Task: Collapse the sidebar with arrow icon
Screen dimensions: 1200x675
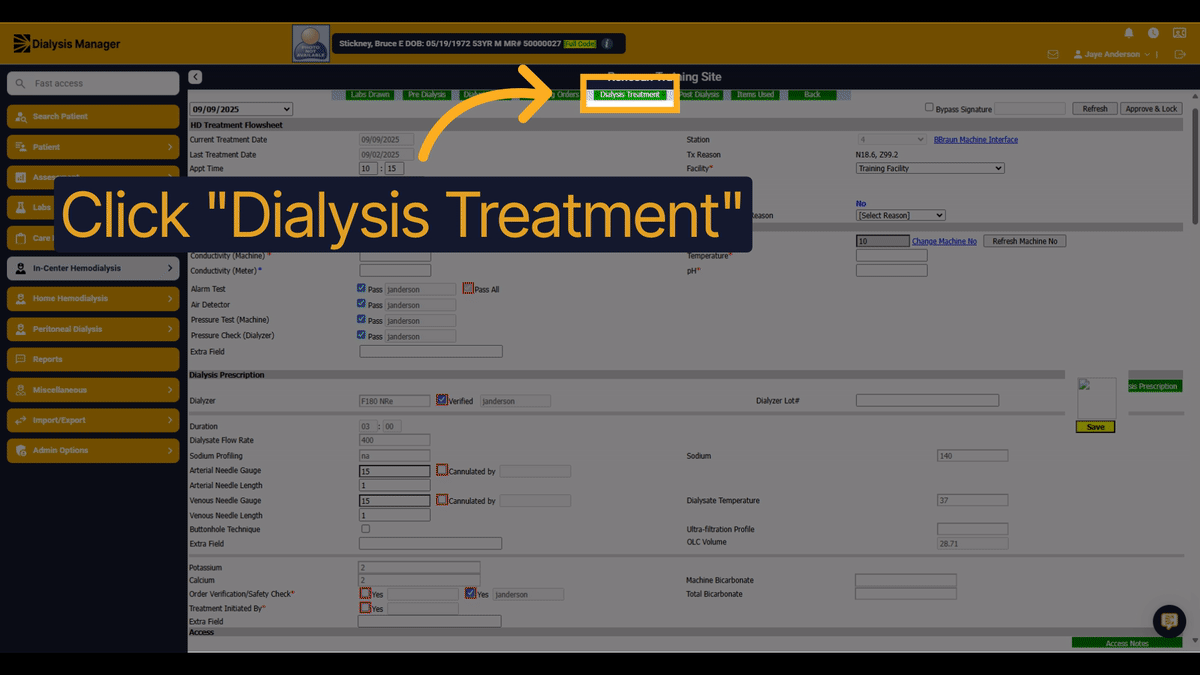Action: [195, 77]
